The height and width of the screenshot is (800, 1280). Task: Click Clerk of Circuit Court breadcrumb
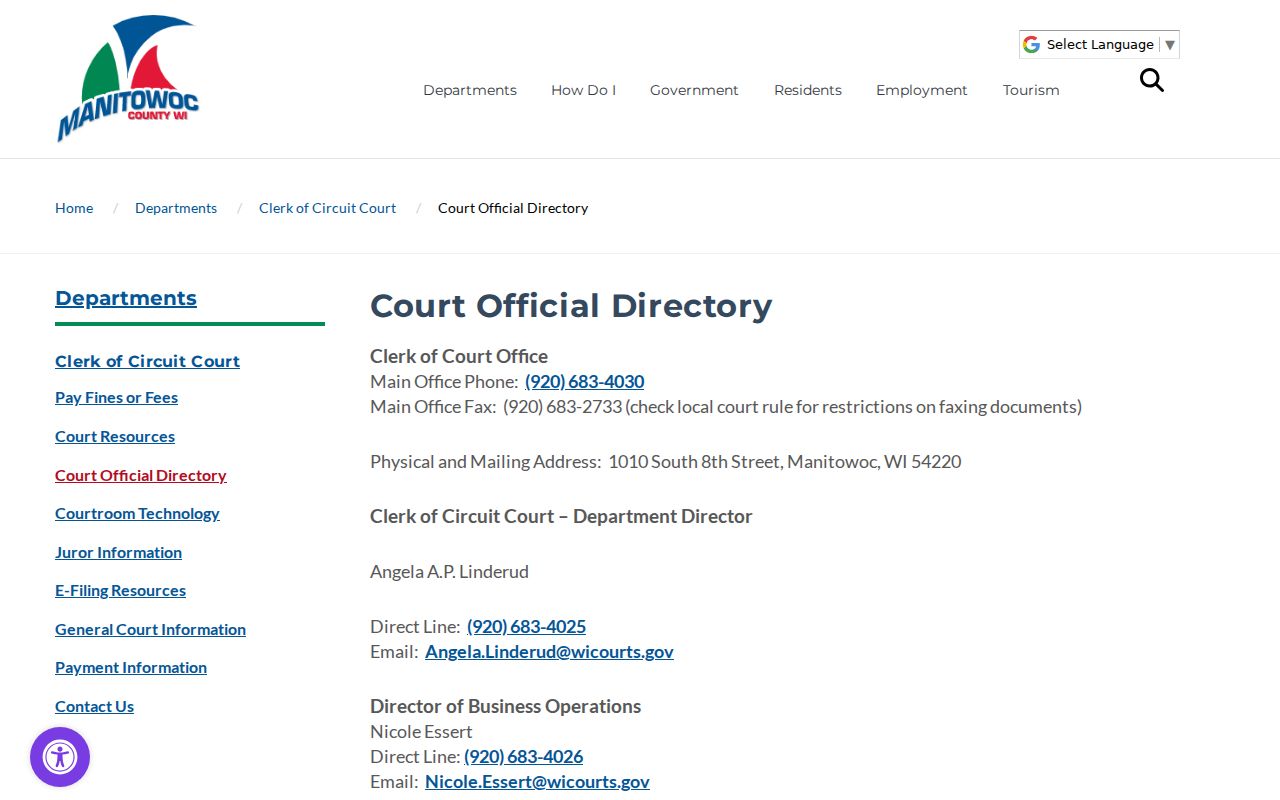tap(327, 208)
